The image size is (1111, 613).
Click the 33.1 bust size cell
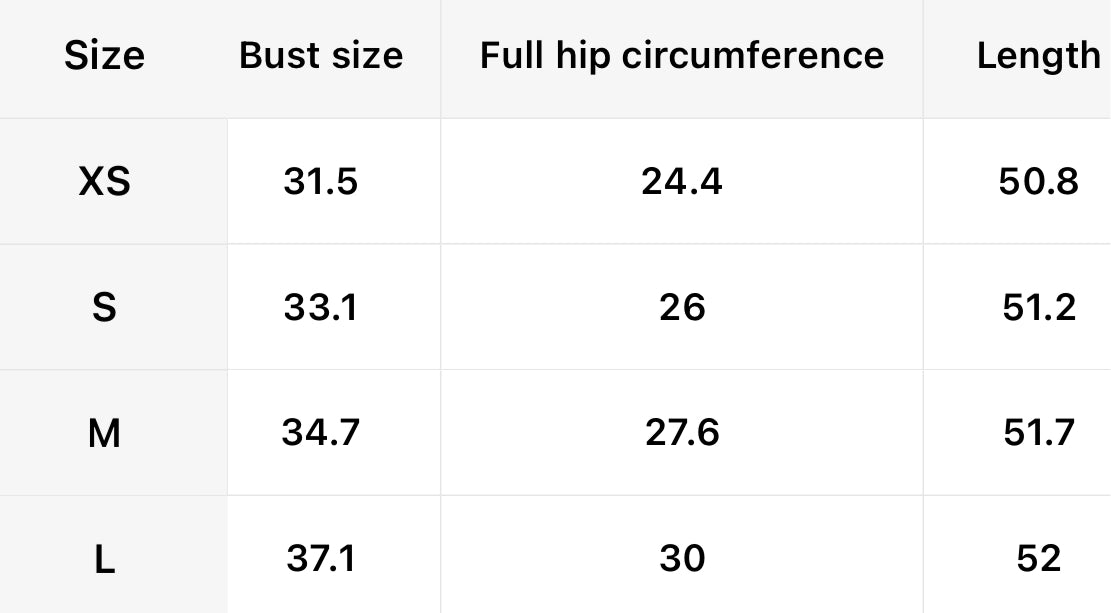[x=321, y=308]
